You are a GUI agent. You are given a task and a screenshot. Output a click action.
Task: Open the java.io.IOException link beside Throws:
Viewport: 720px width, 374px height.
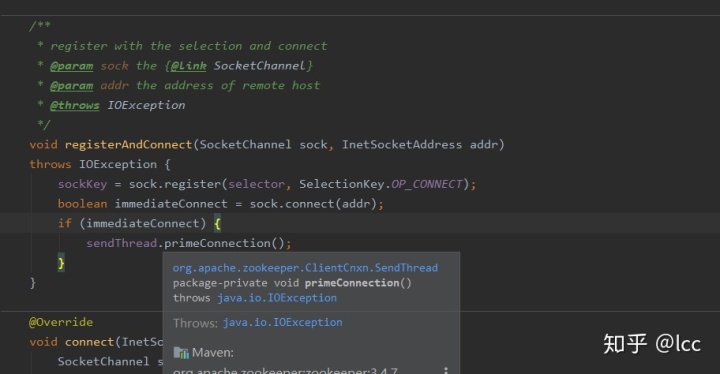coord(282,323)
